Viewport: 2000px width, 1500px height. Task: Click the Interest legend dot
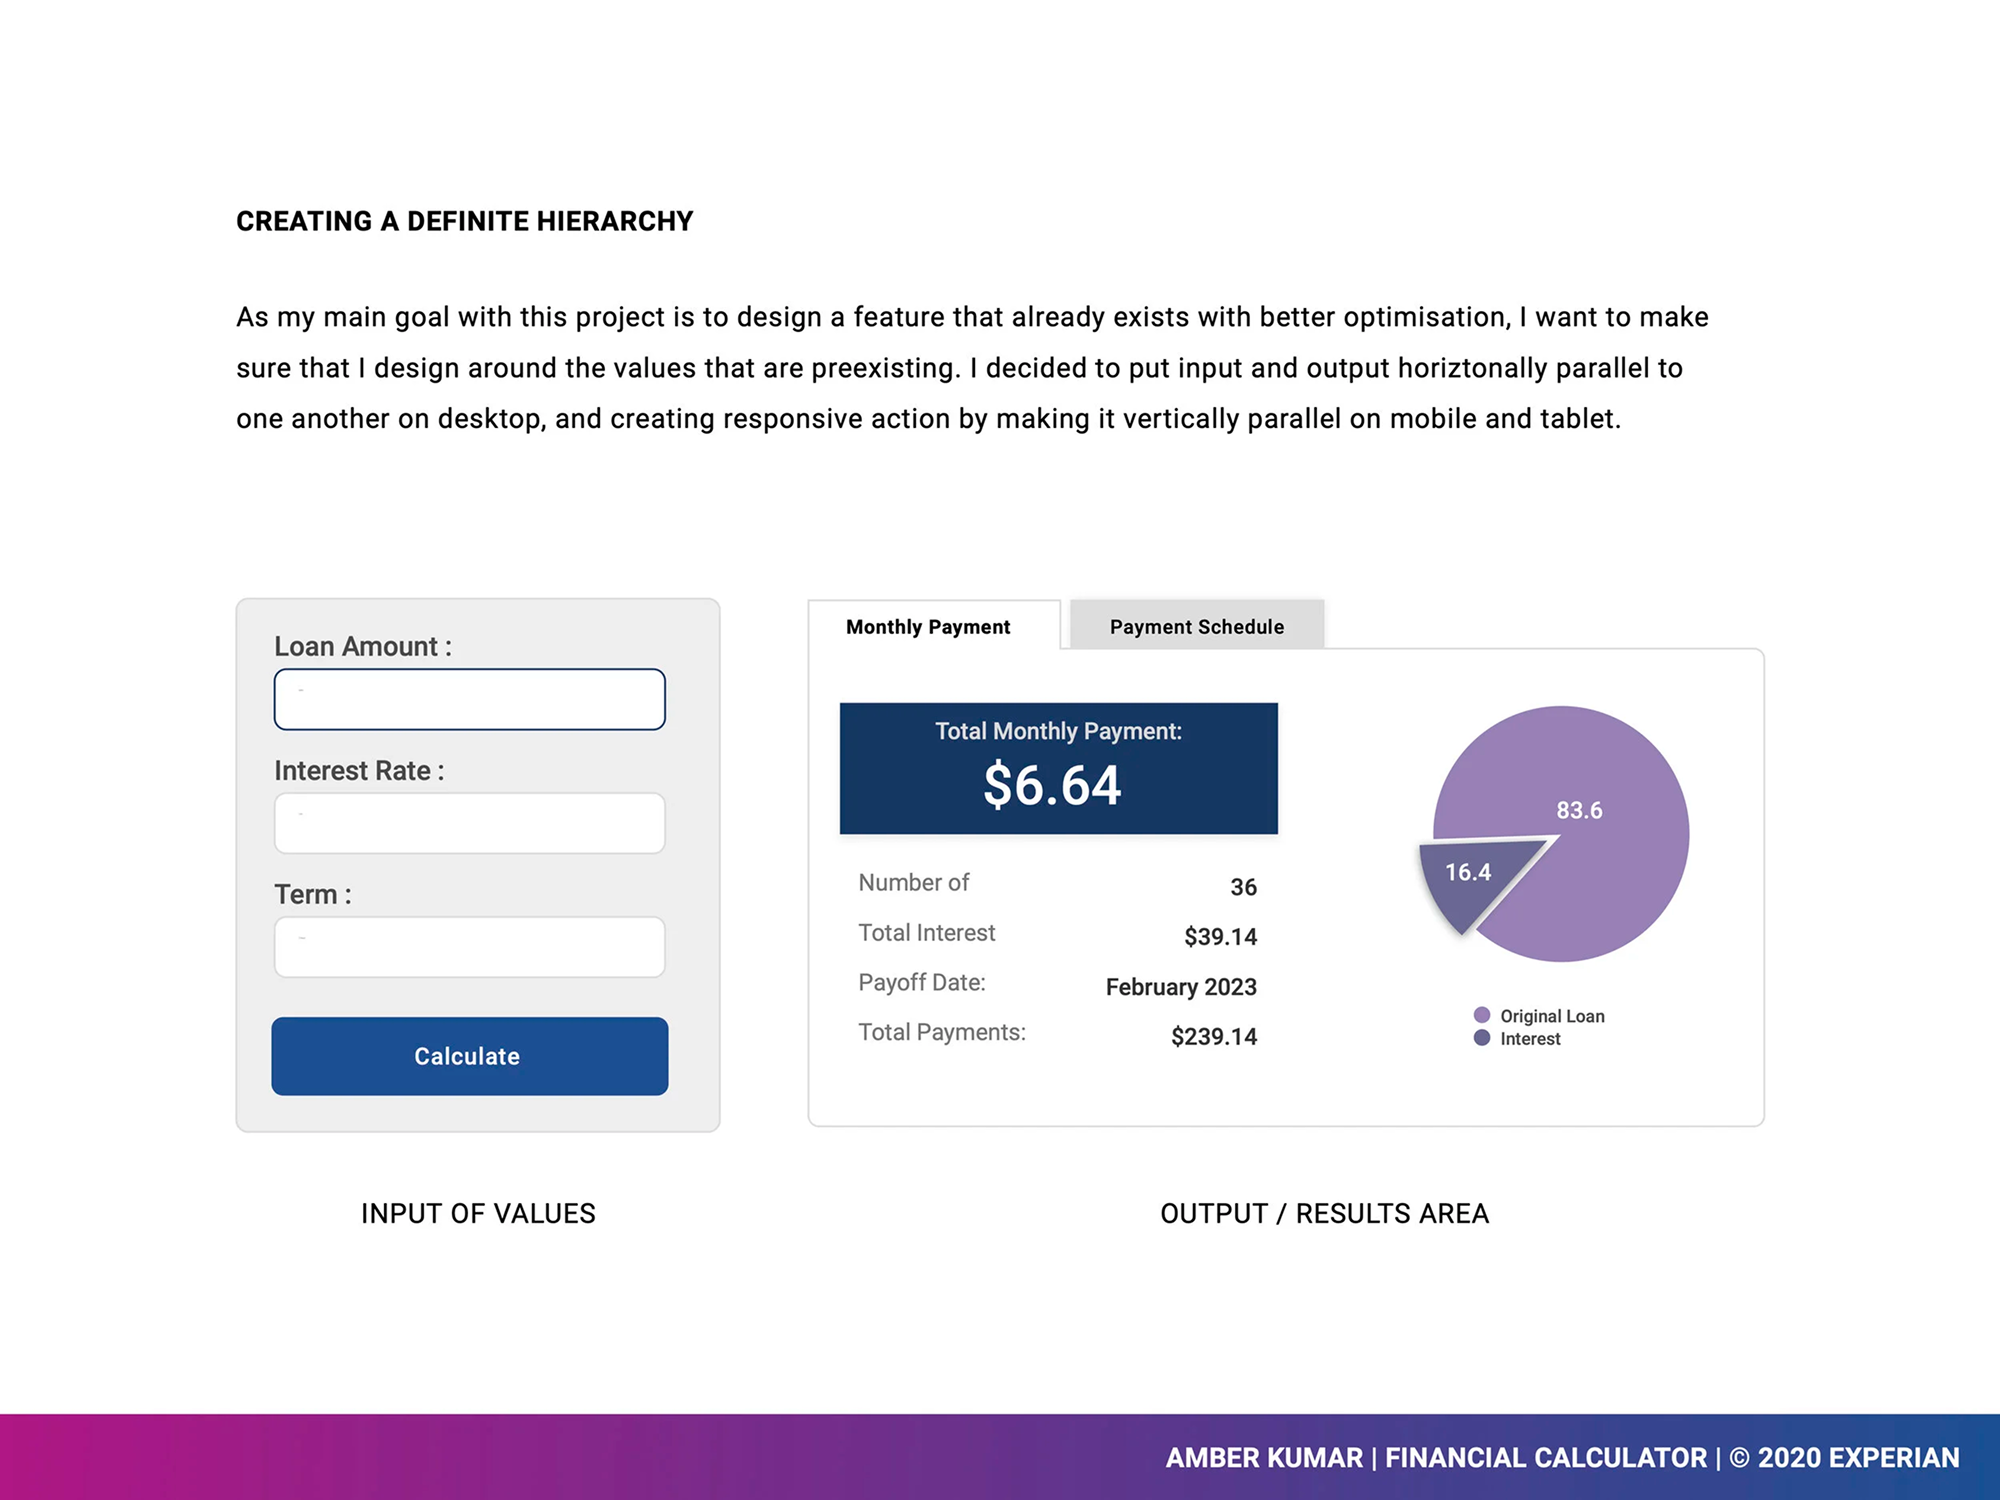(x=1482, y=1038)
